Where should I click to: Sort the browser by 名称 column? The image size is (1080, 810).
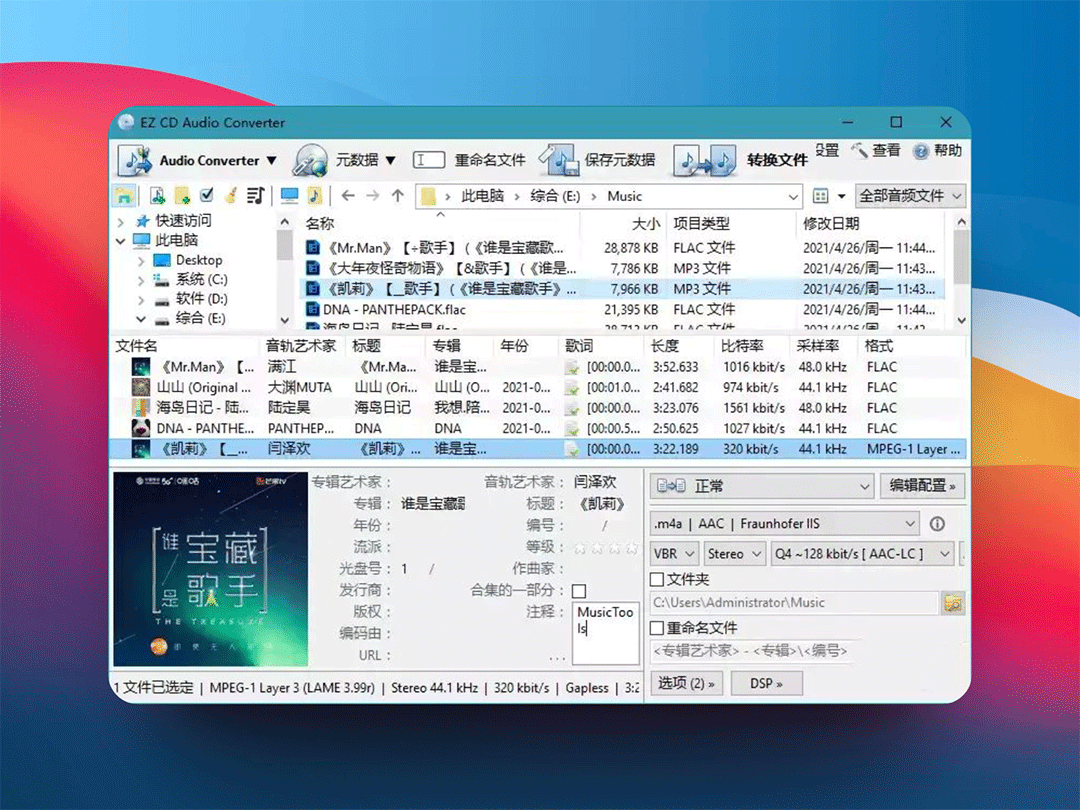[320, 223]
